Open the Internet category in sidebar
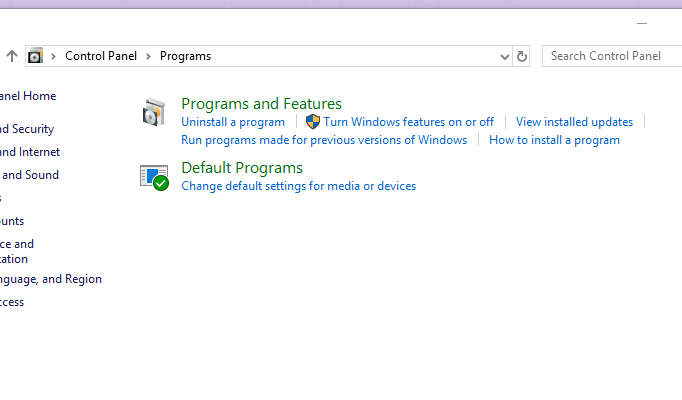The height and width of the screenshot is (400, 682). point(30,152)
